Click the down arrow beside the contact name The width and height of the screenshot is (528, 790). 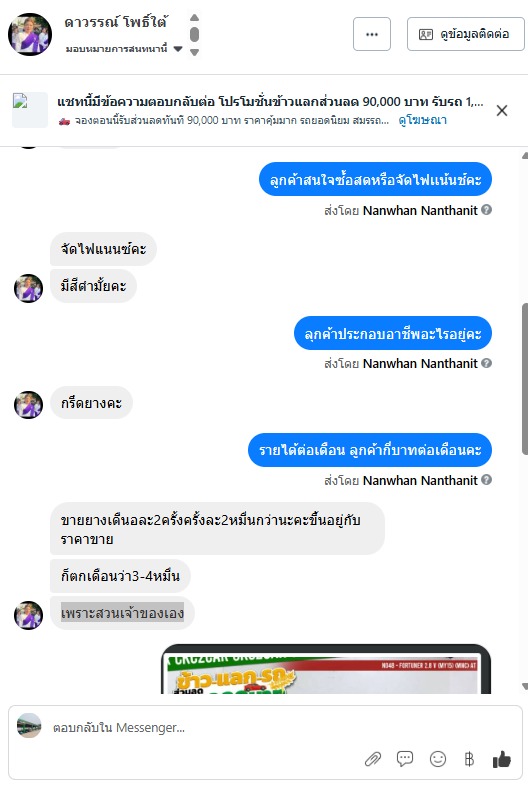point(194,52)
